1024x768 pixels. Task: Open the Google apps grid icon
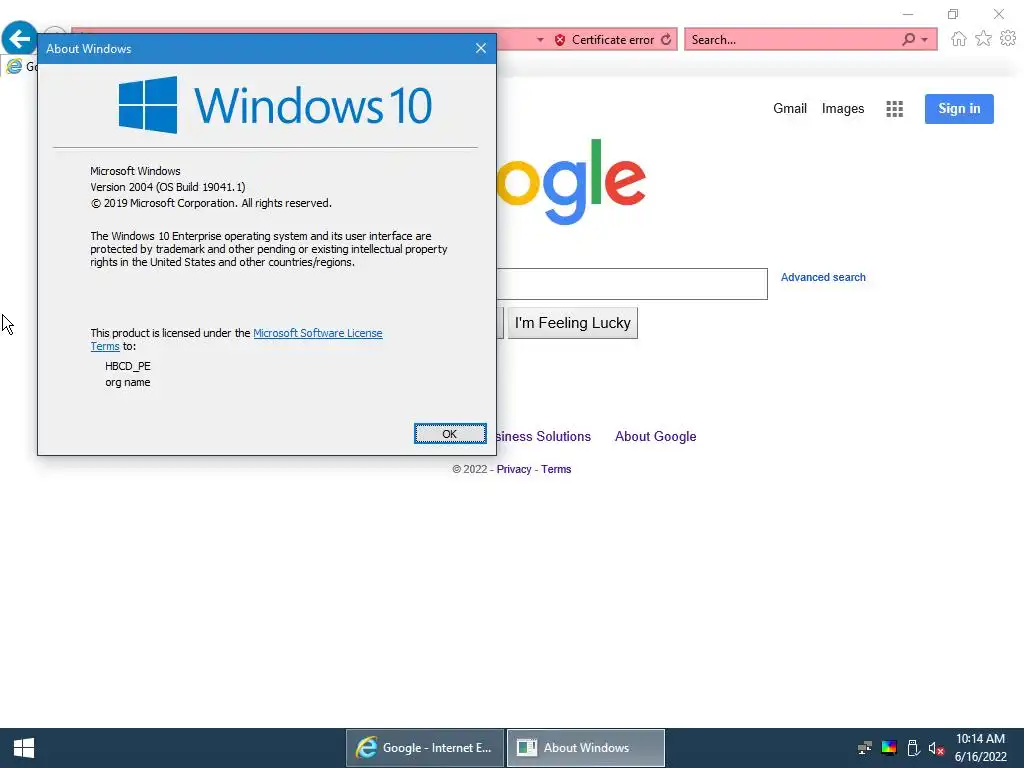pos(894,109)
